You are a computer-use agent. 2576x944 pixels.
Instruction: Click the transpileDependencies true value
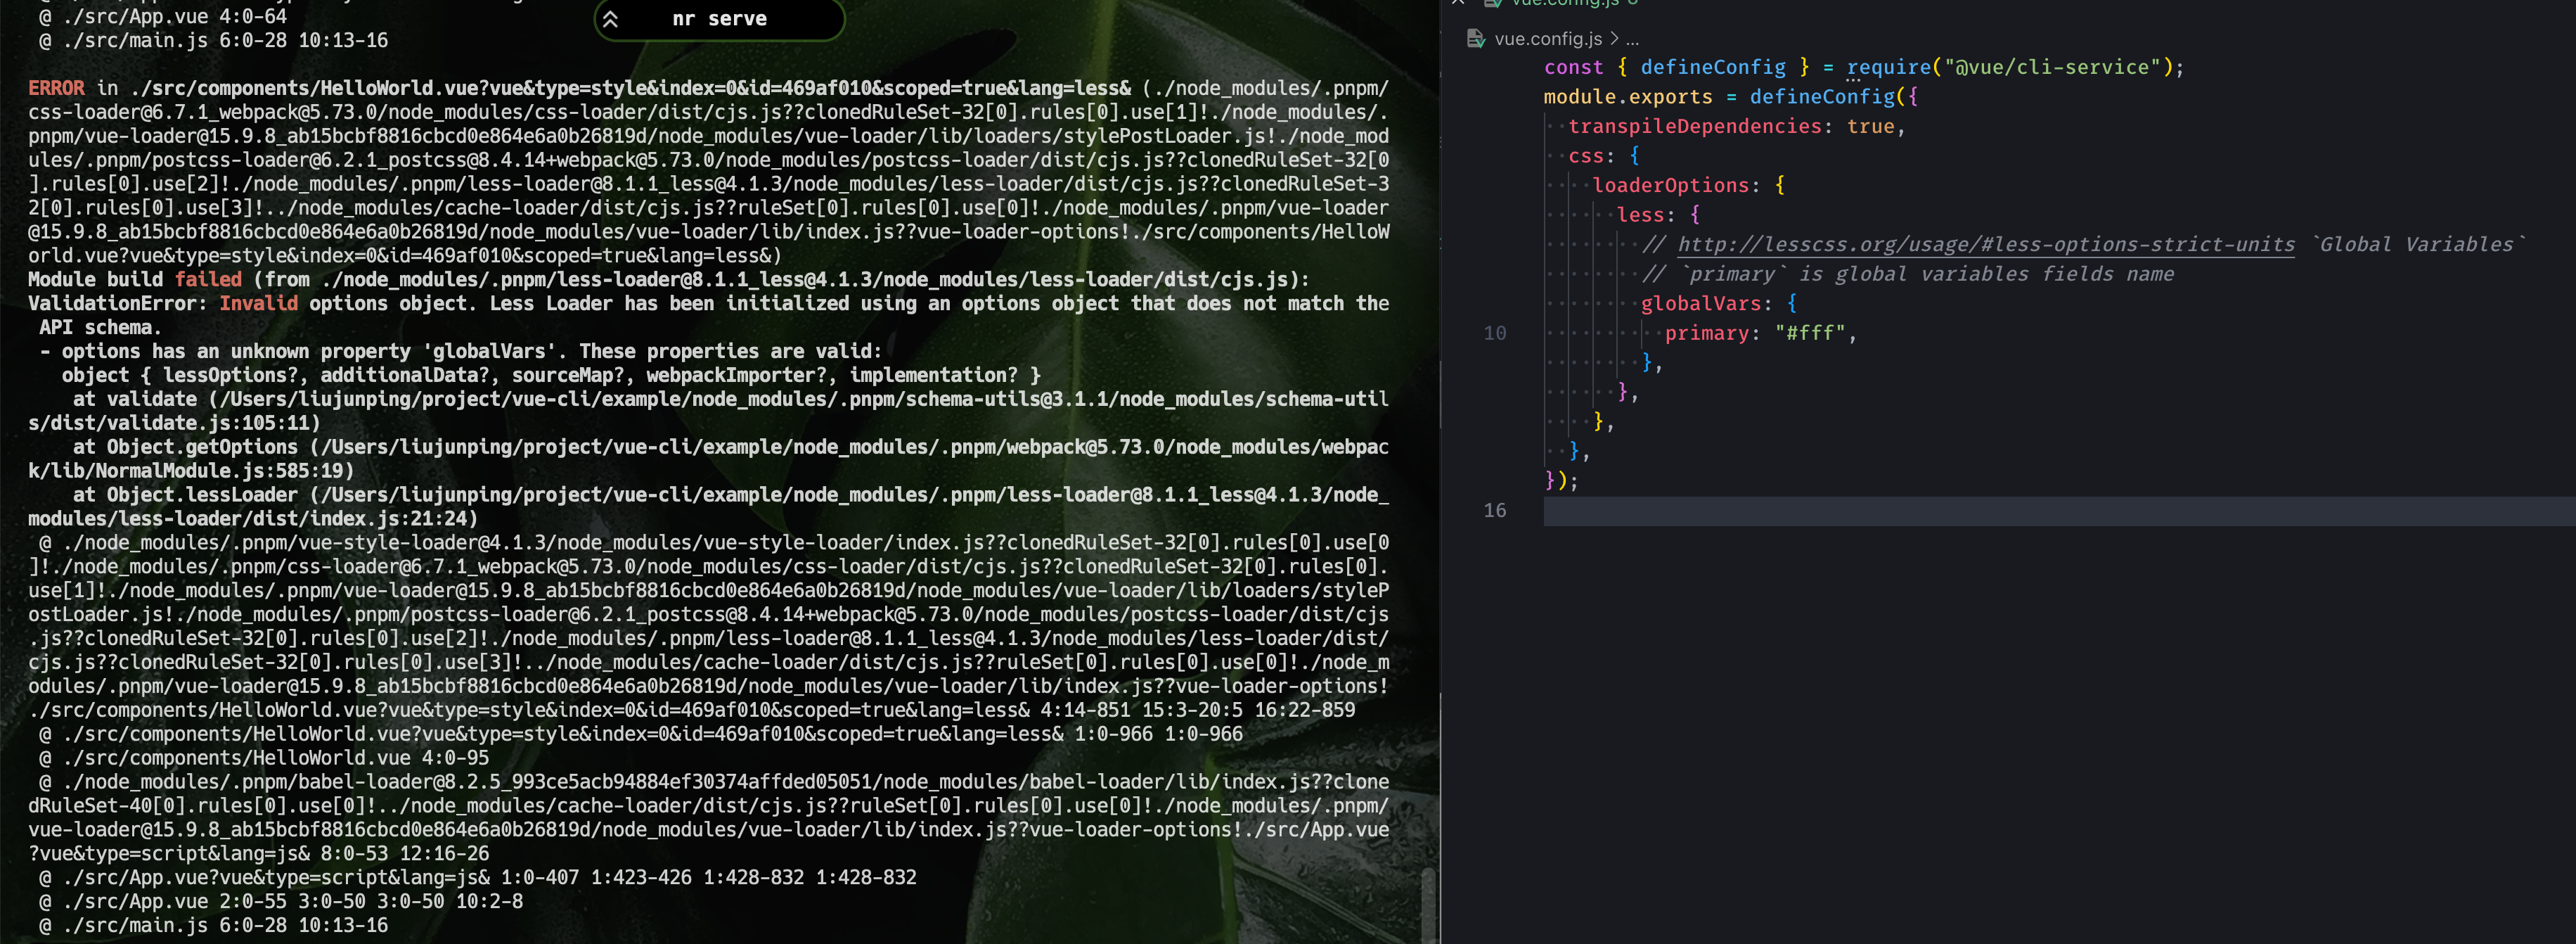(1870, 127)
